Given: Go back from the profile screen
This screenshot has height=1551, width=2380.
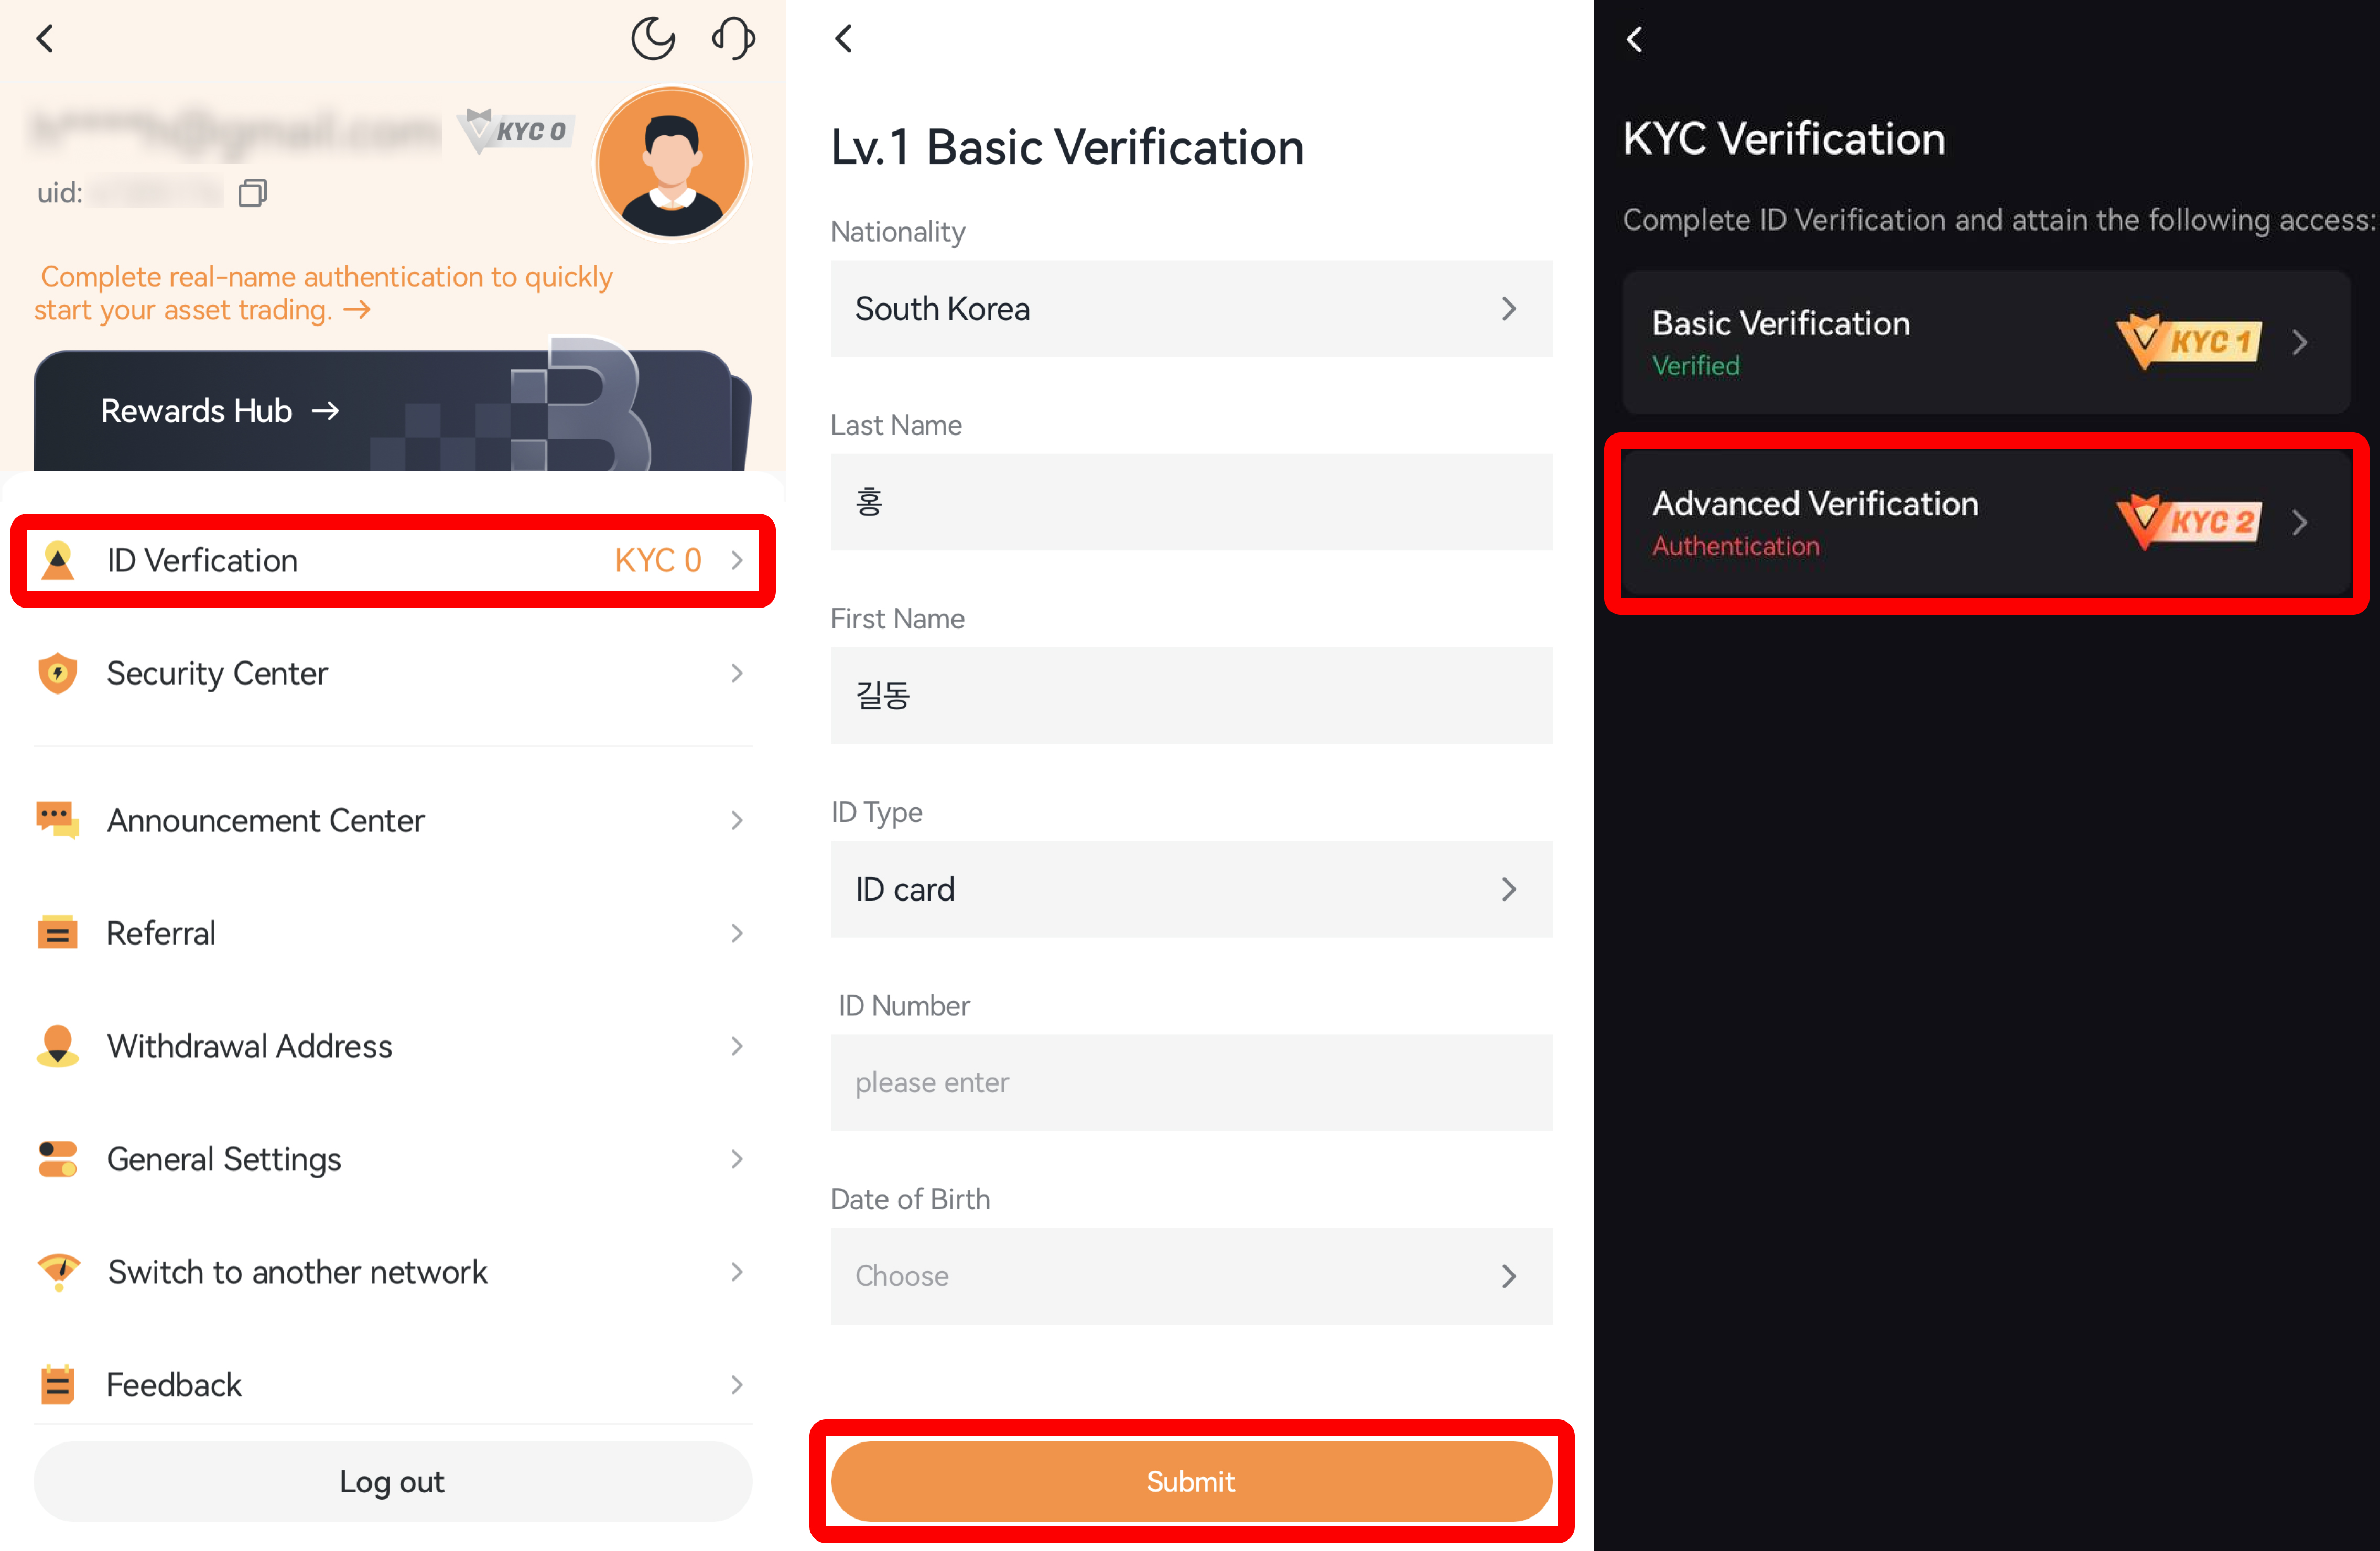Looking at the screenshot, I should coord(45,39).
